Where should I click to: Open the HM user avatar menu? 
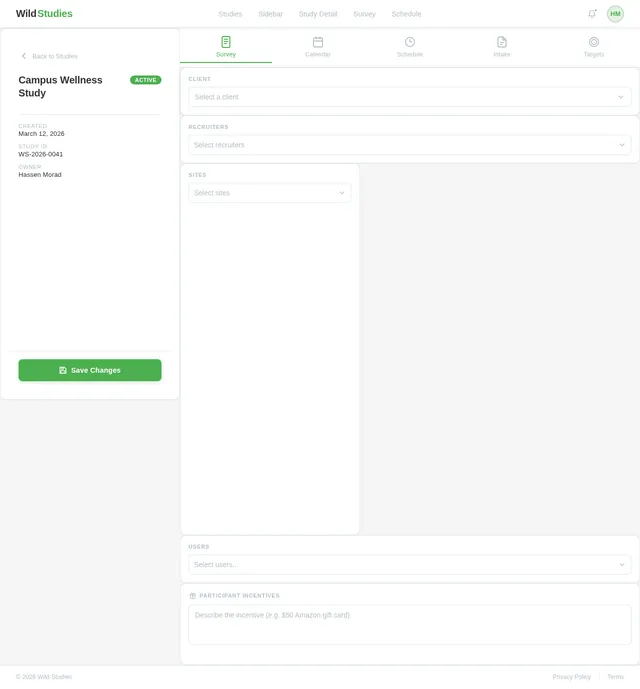click(615, 14)
